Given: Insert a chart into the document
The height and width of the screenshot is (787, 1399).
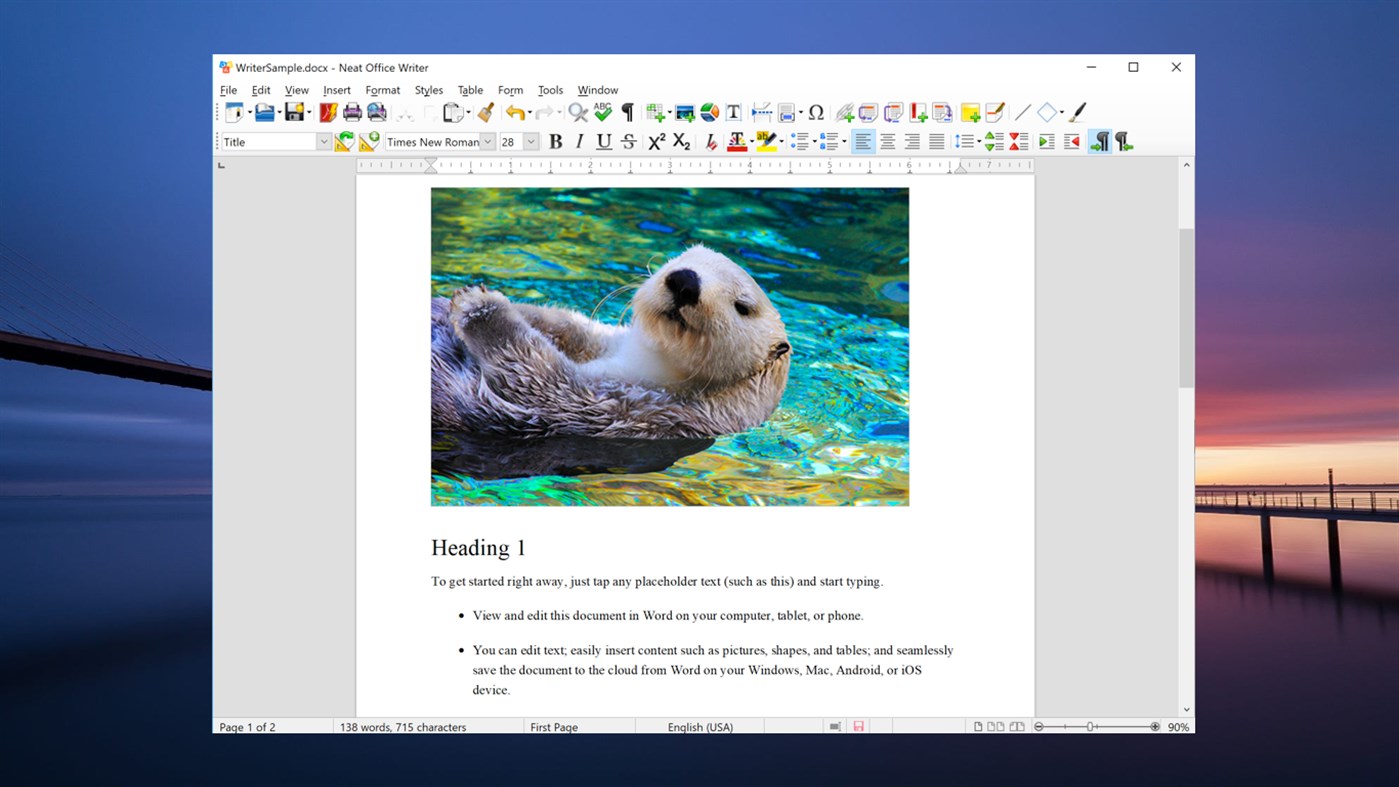Looking at the screenshot, I should coord(710,112).
